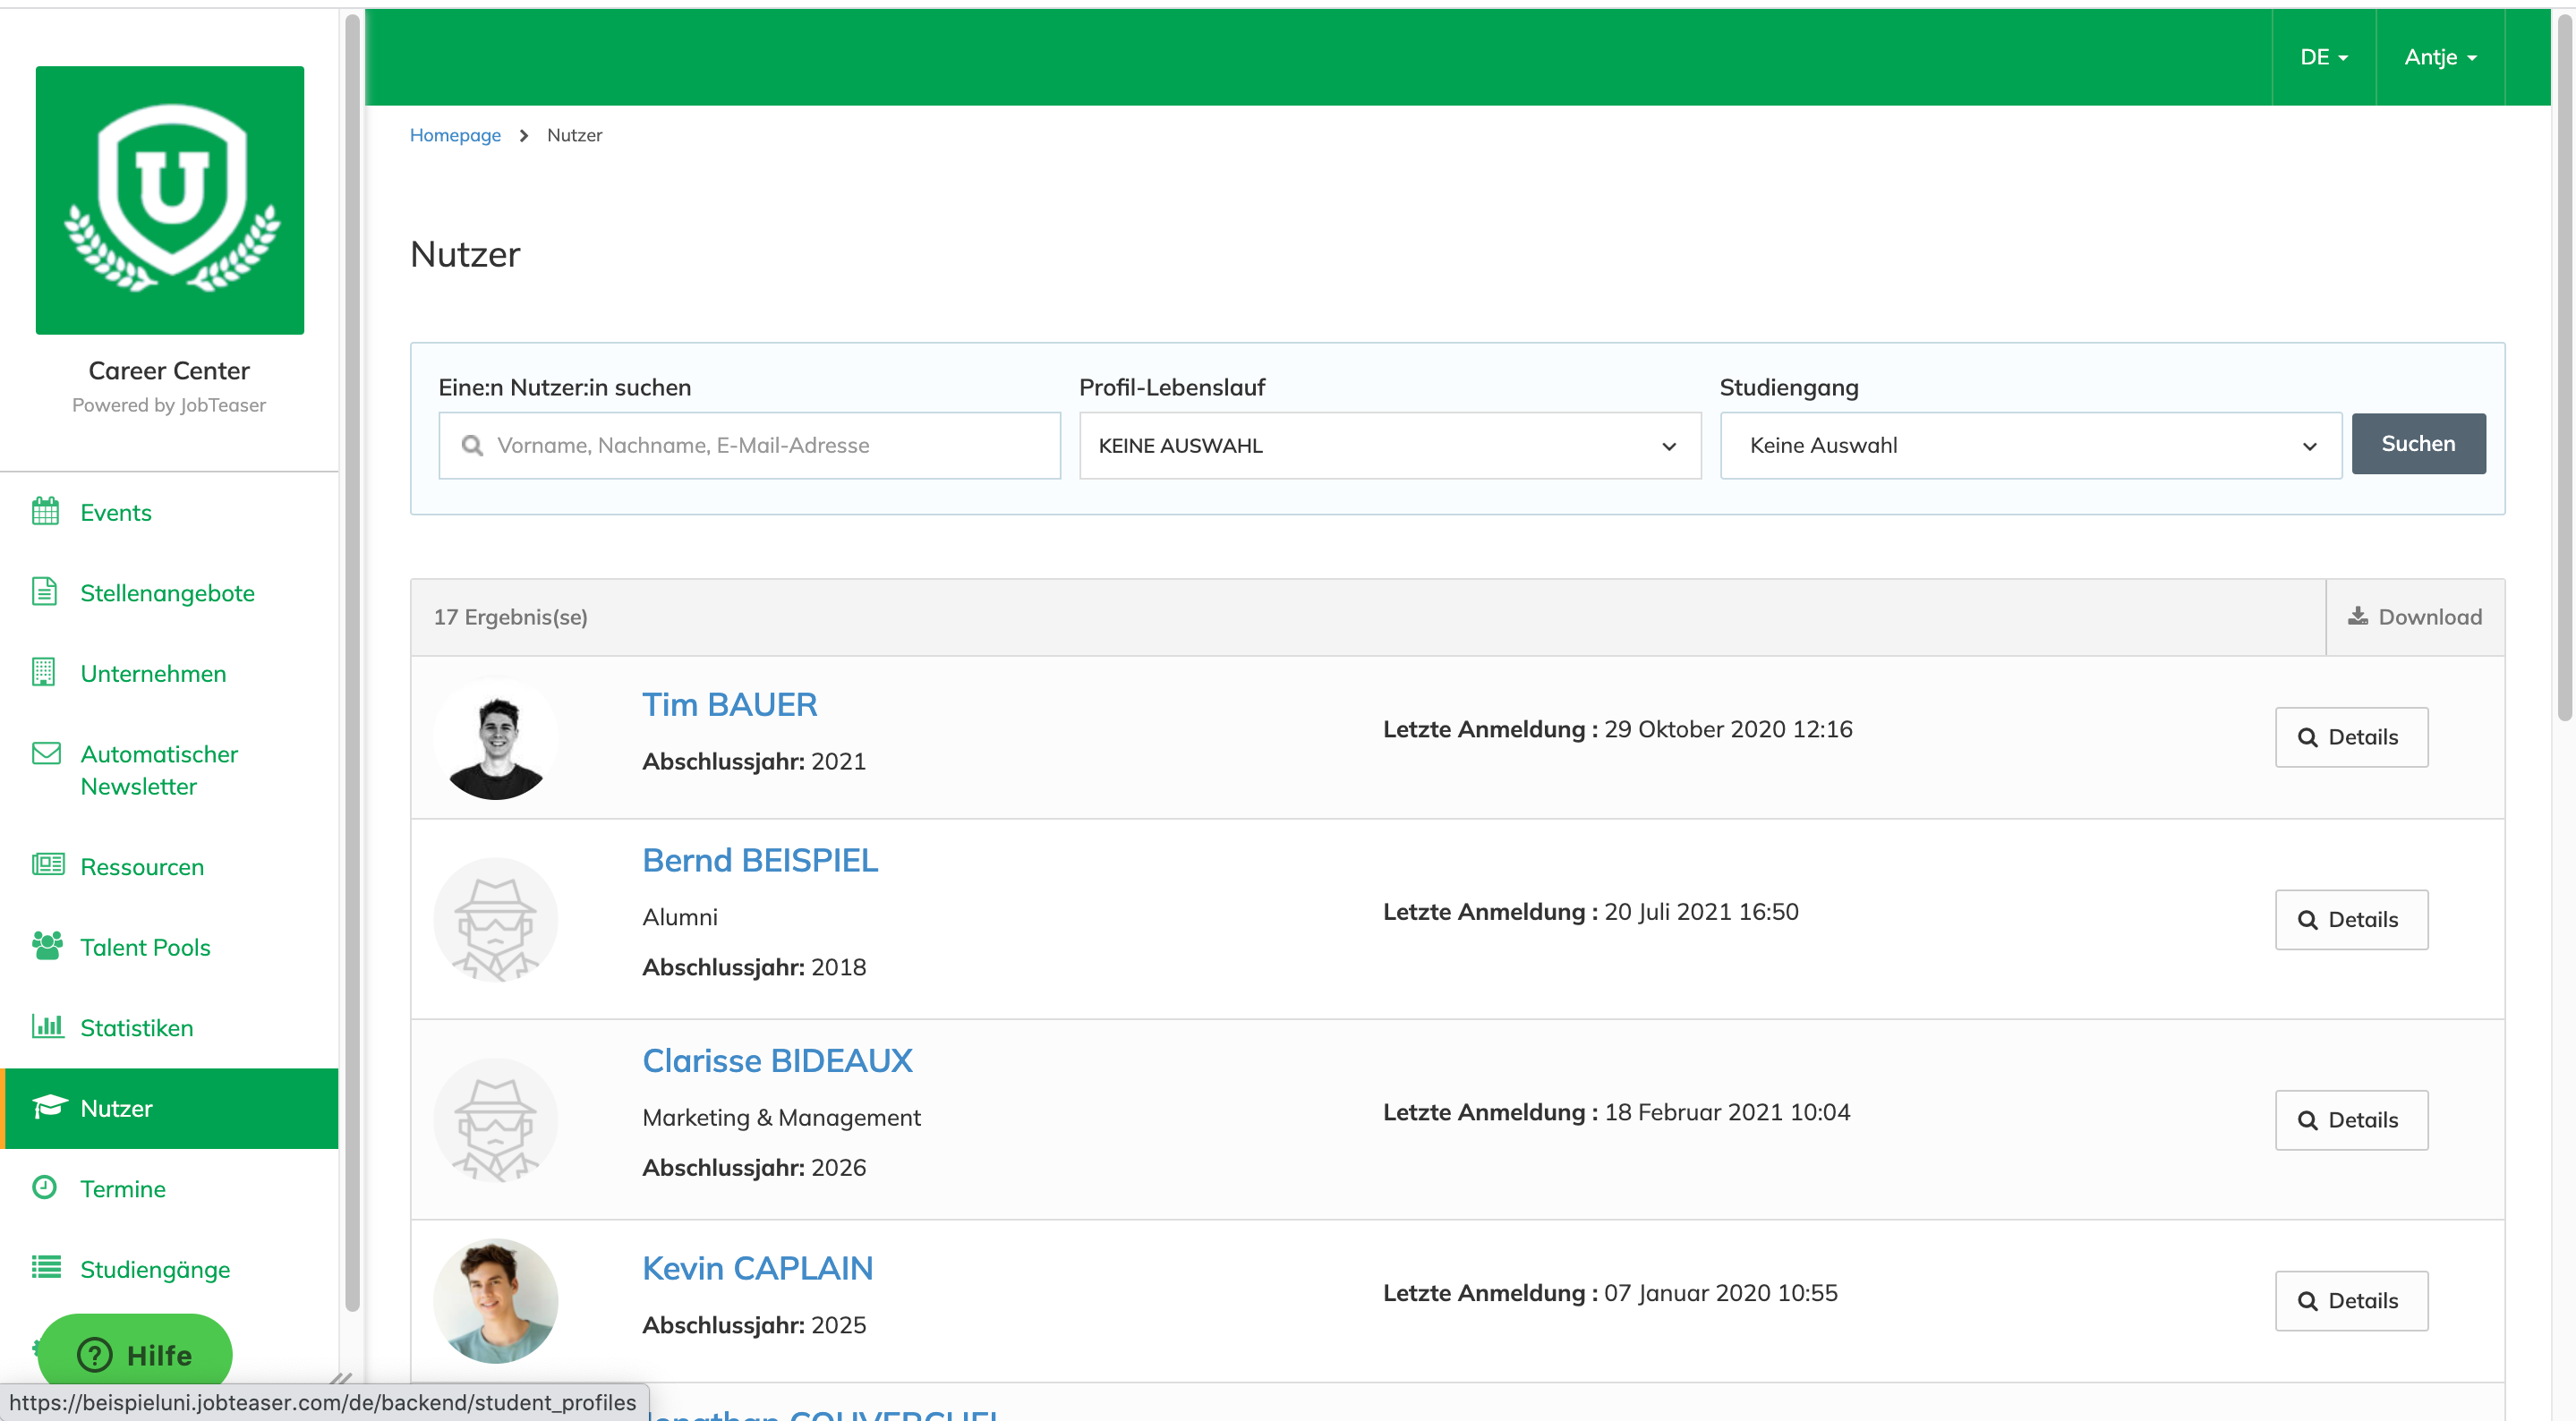Select the active Nutzer menu item
This screenshot has height=1421, width=2576.
click(170, 1108)
